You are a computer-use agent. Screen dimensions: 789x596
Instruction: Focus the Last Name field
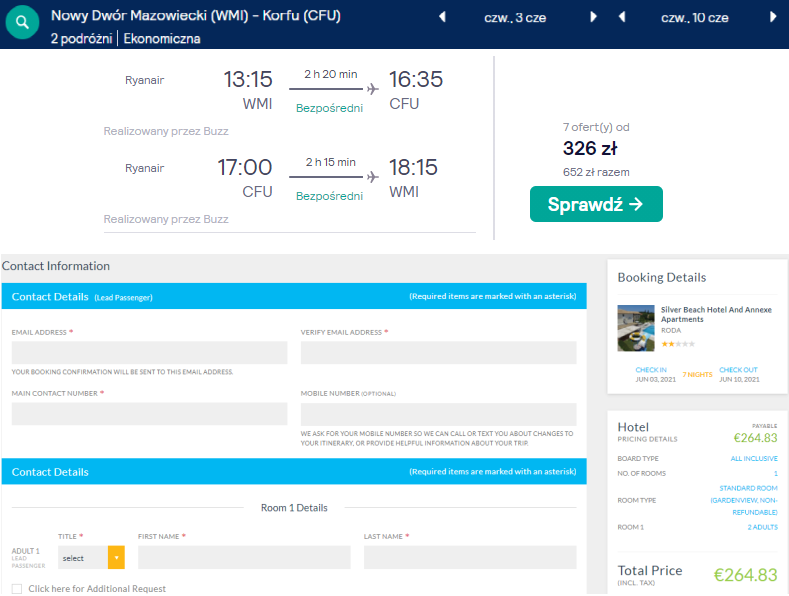[470, 558]
